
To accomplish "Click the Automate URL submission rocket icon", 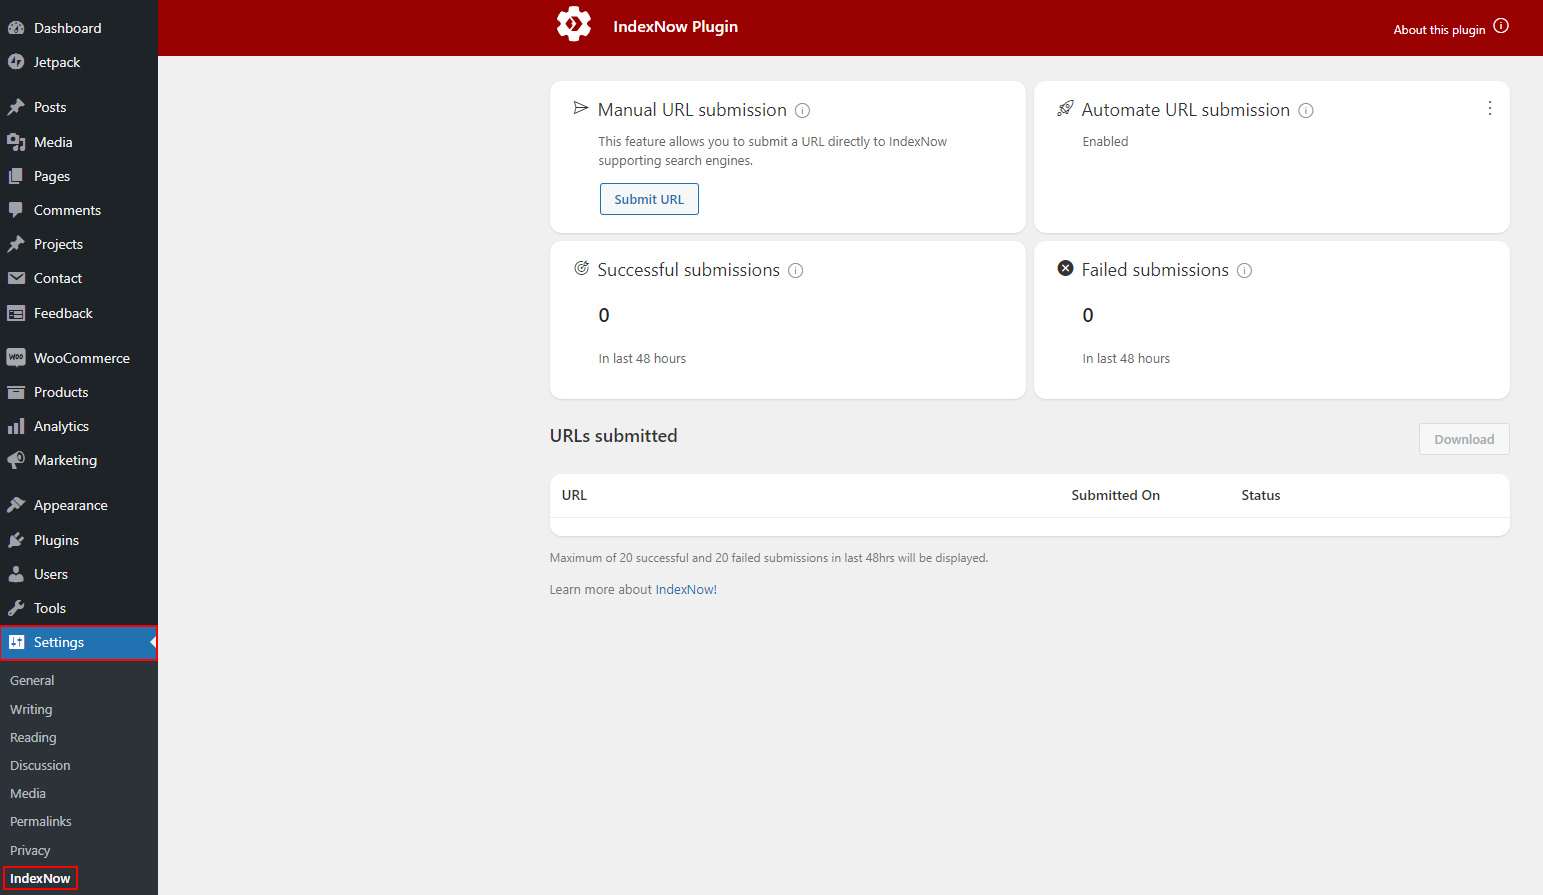I will (1066, 108).
